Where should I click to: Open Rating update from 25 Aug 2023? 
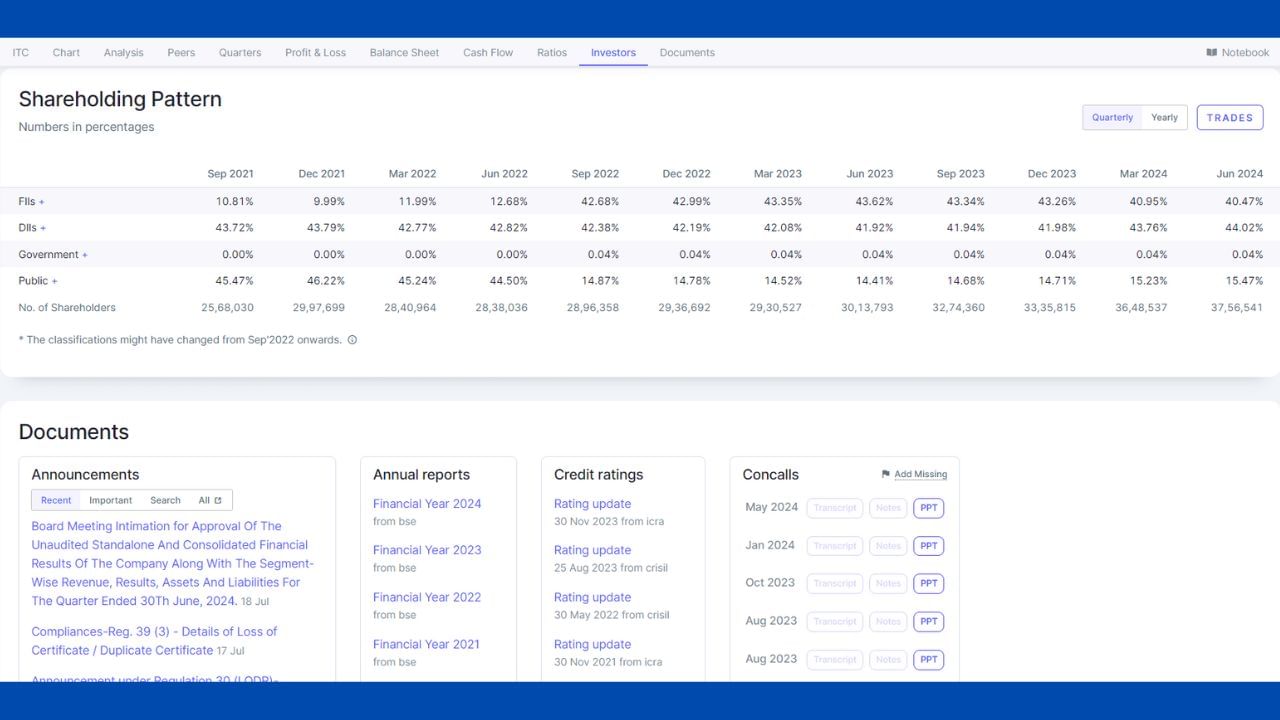click(x=592, y=550)
